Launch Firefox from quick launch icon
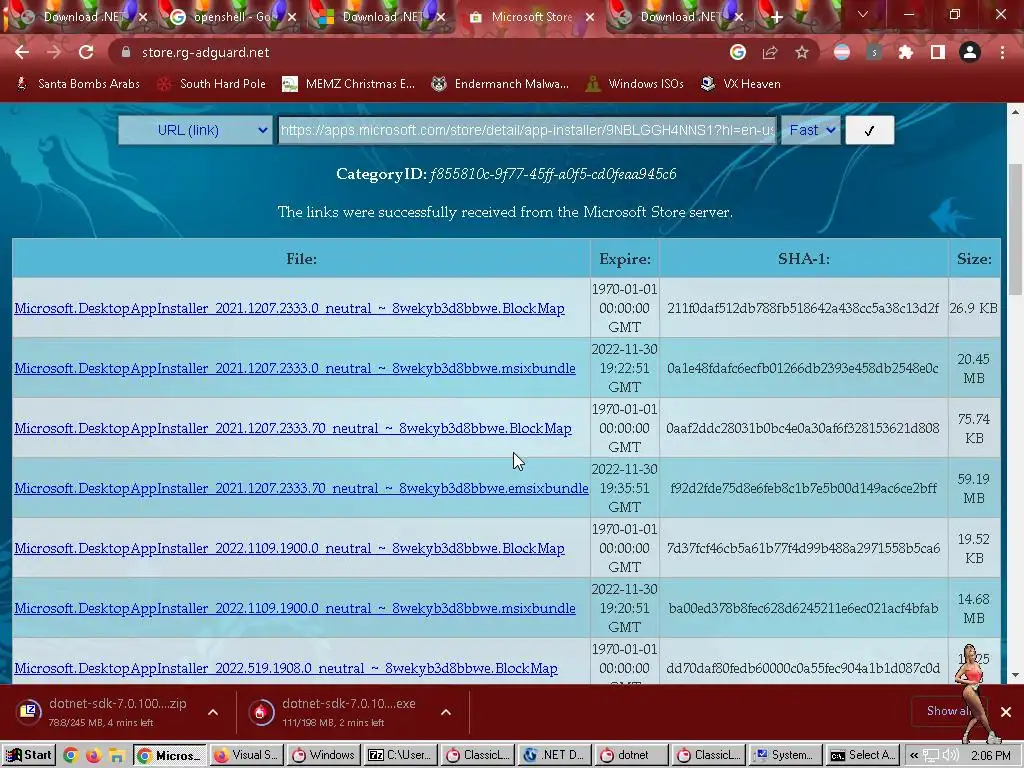 point(93,756)
